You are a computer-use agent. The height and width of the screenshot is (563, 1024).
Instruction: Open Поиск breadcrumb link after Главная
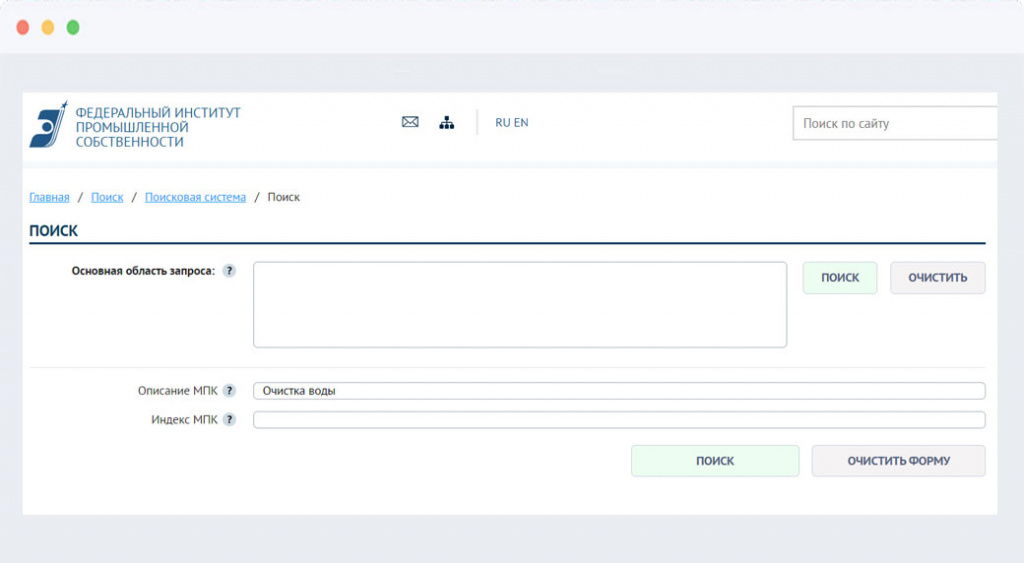point(107,197)
